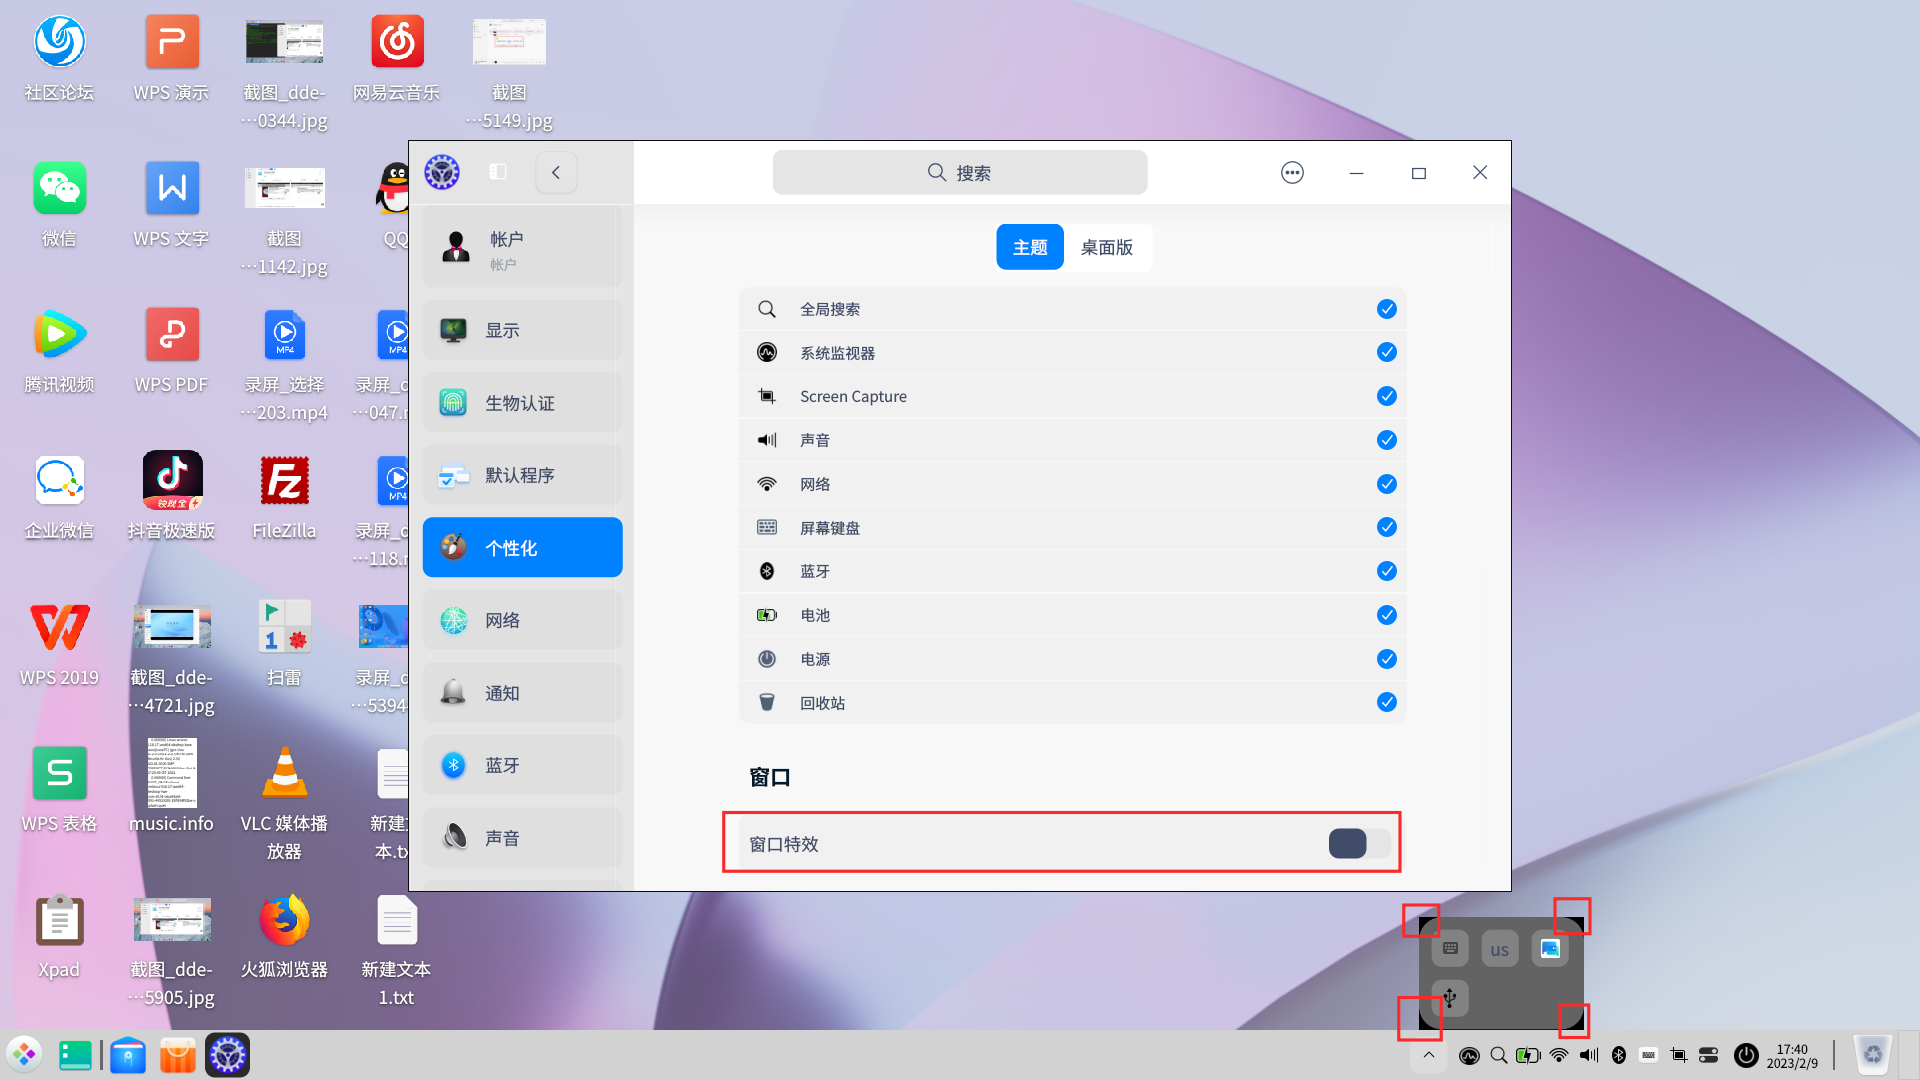Image resolution: width=1920 pixels, height=1080 pixels.
Task: Uncheck the 回收站 plugin checkbox
Action: [x=1386, y=702]
